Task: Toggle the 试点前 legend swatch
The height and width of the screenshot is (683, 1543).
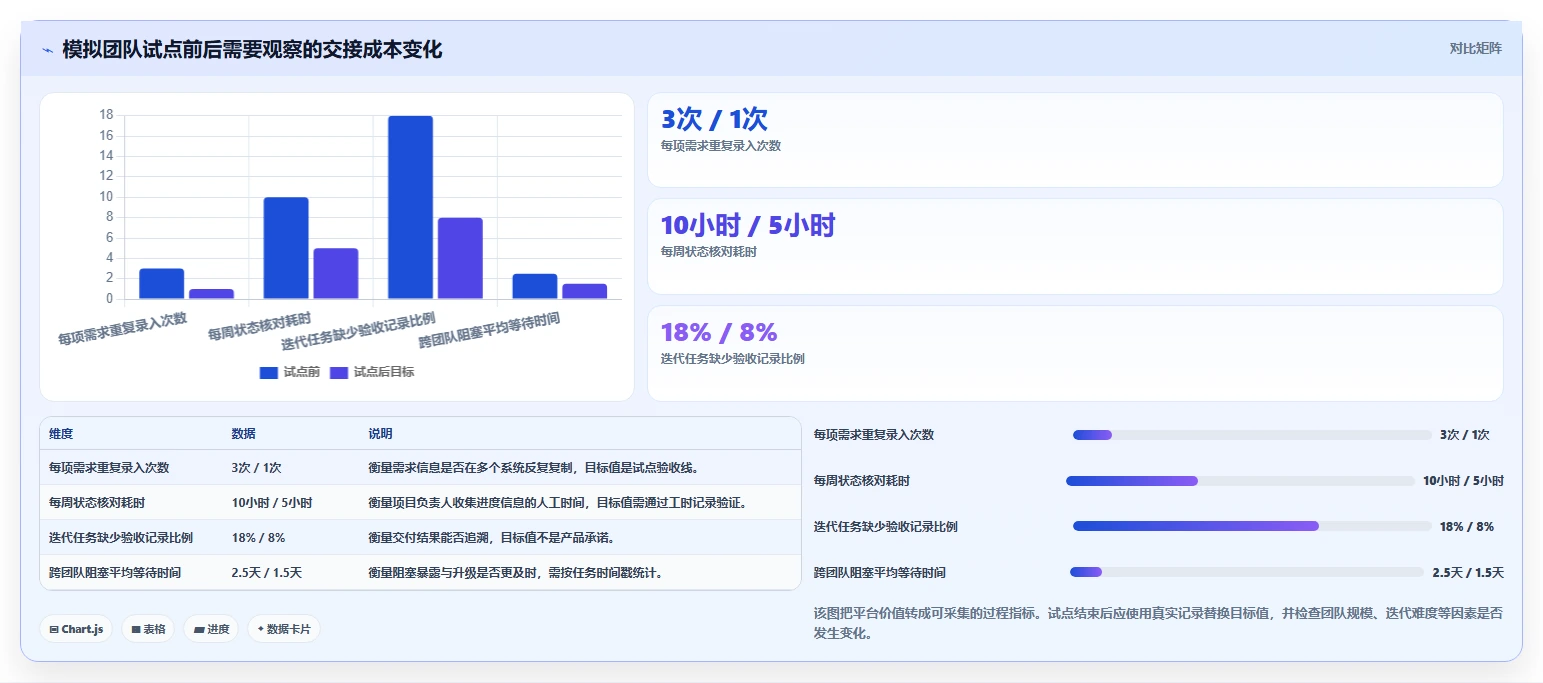Action: pyautogui.click(x=268, y=372)
